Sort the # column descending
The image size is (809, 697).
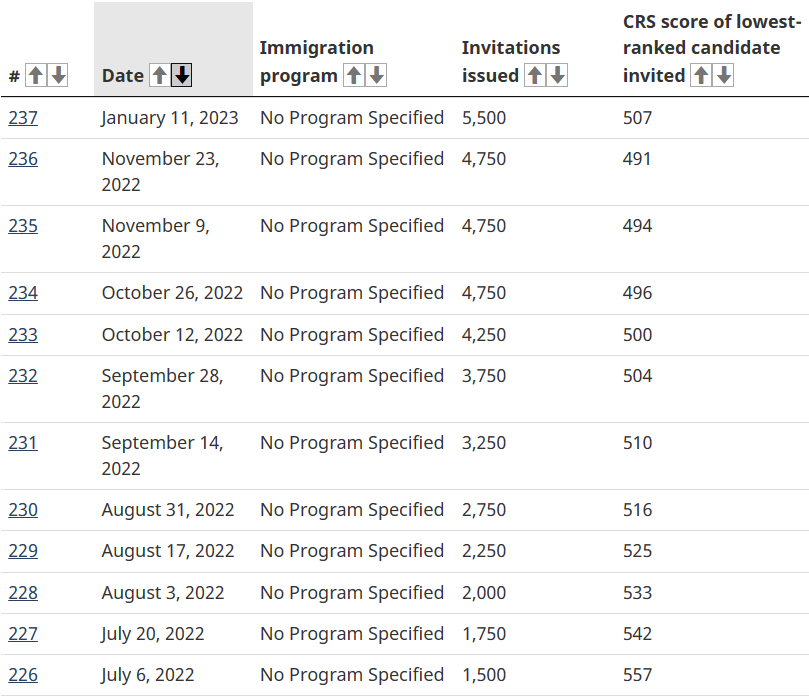(58, 75)
